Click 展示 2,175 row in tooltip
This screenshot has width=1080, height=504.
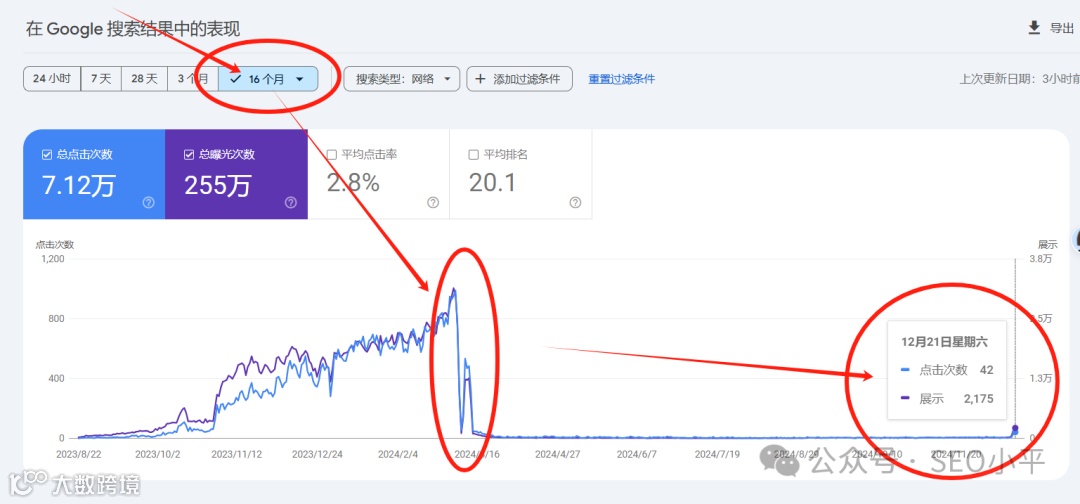point(947,398)
